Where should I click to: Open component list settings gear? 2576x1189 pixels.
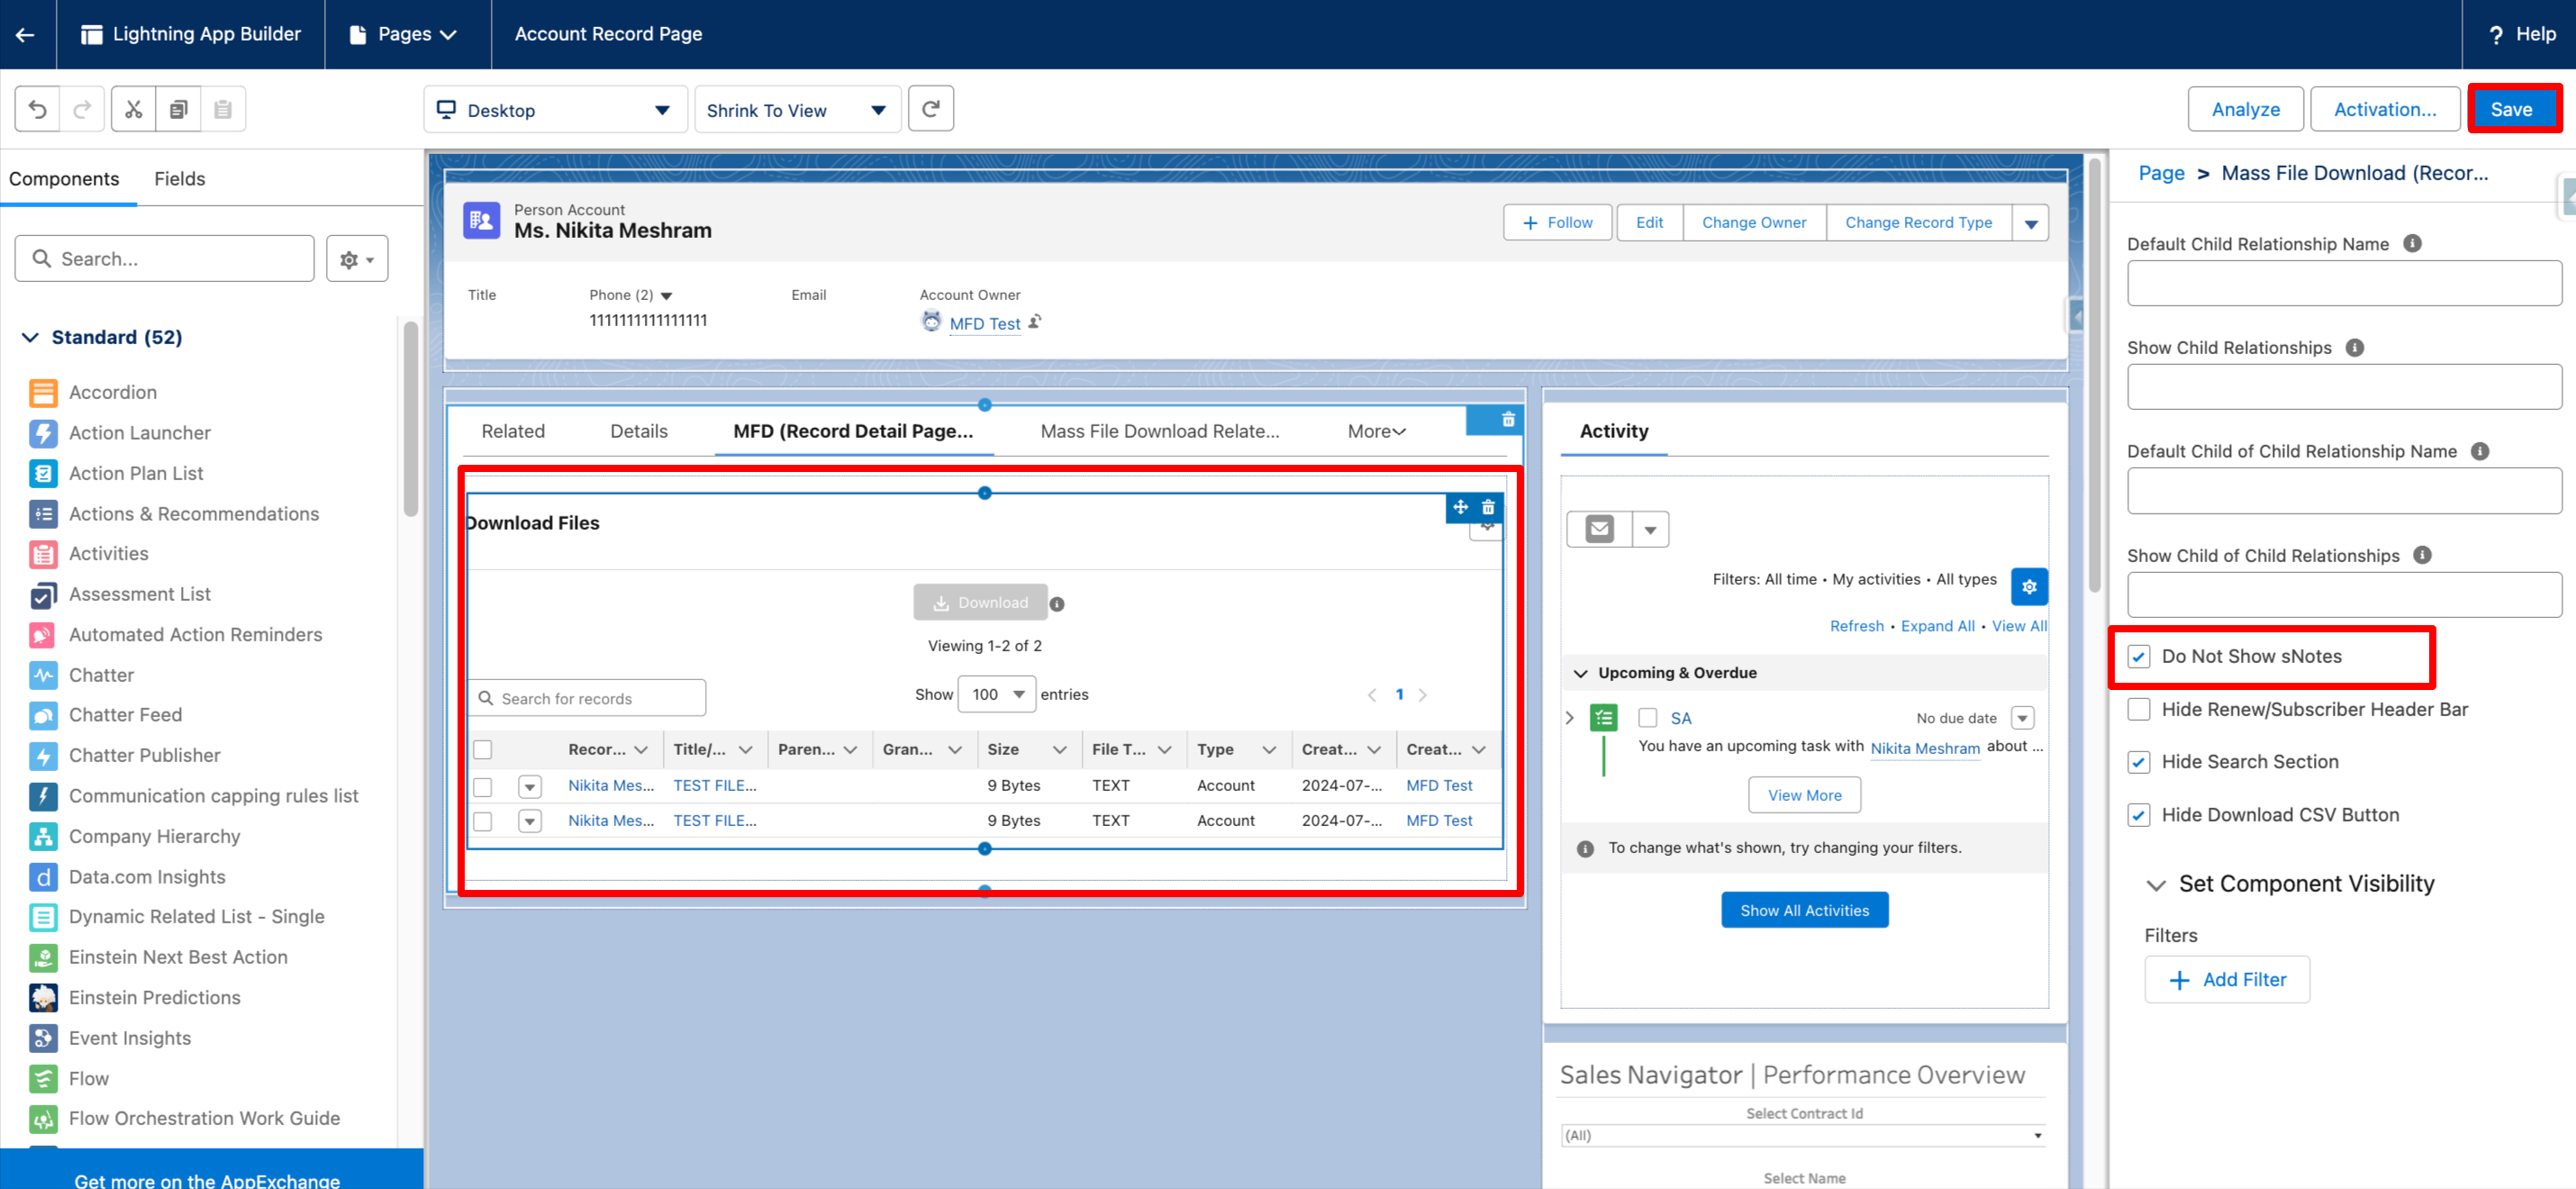356,259
